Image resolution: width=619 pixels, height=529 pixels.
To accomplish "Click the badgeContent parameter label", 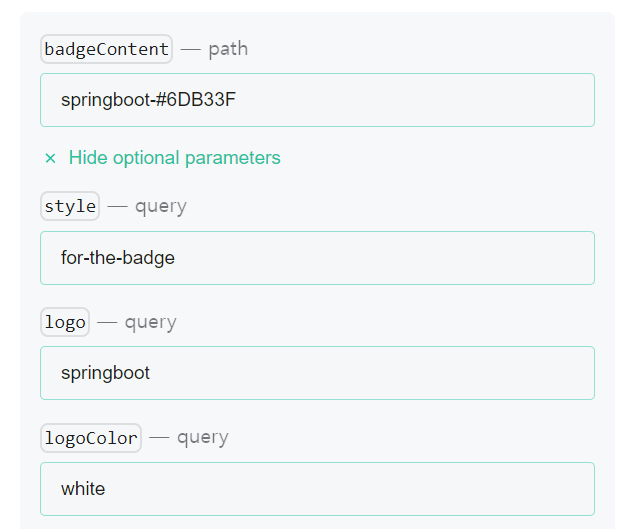I will [106, 49].
